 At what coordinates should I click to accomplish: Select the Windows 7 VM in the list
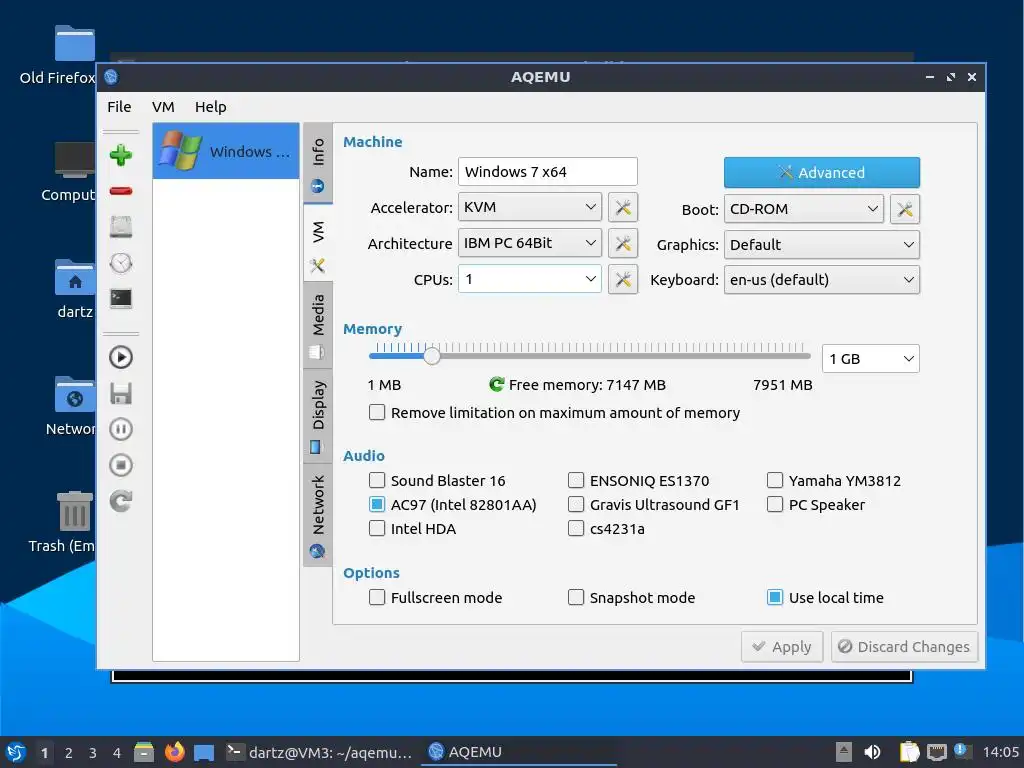point(226,152)
